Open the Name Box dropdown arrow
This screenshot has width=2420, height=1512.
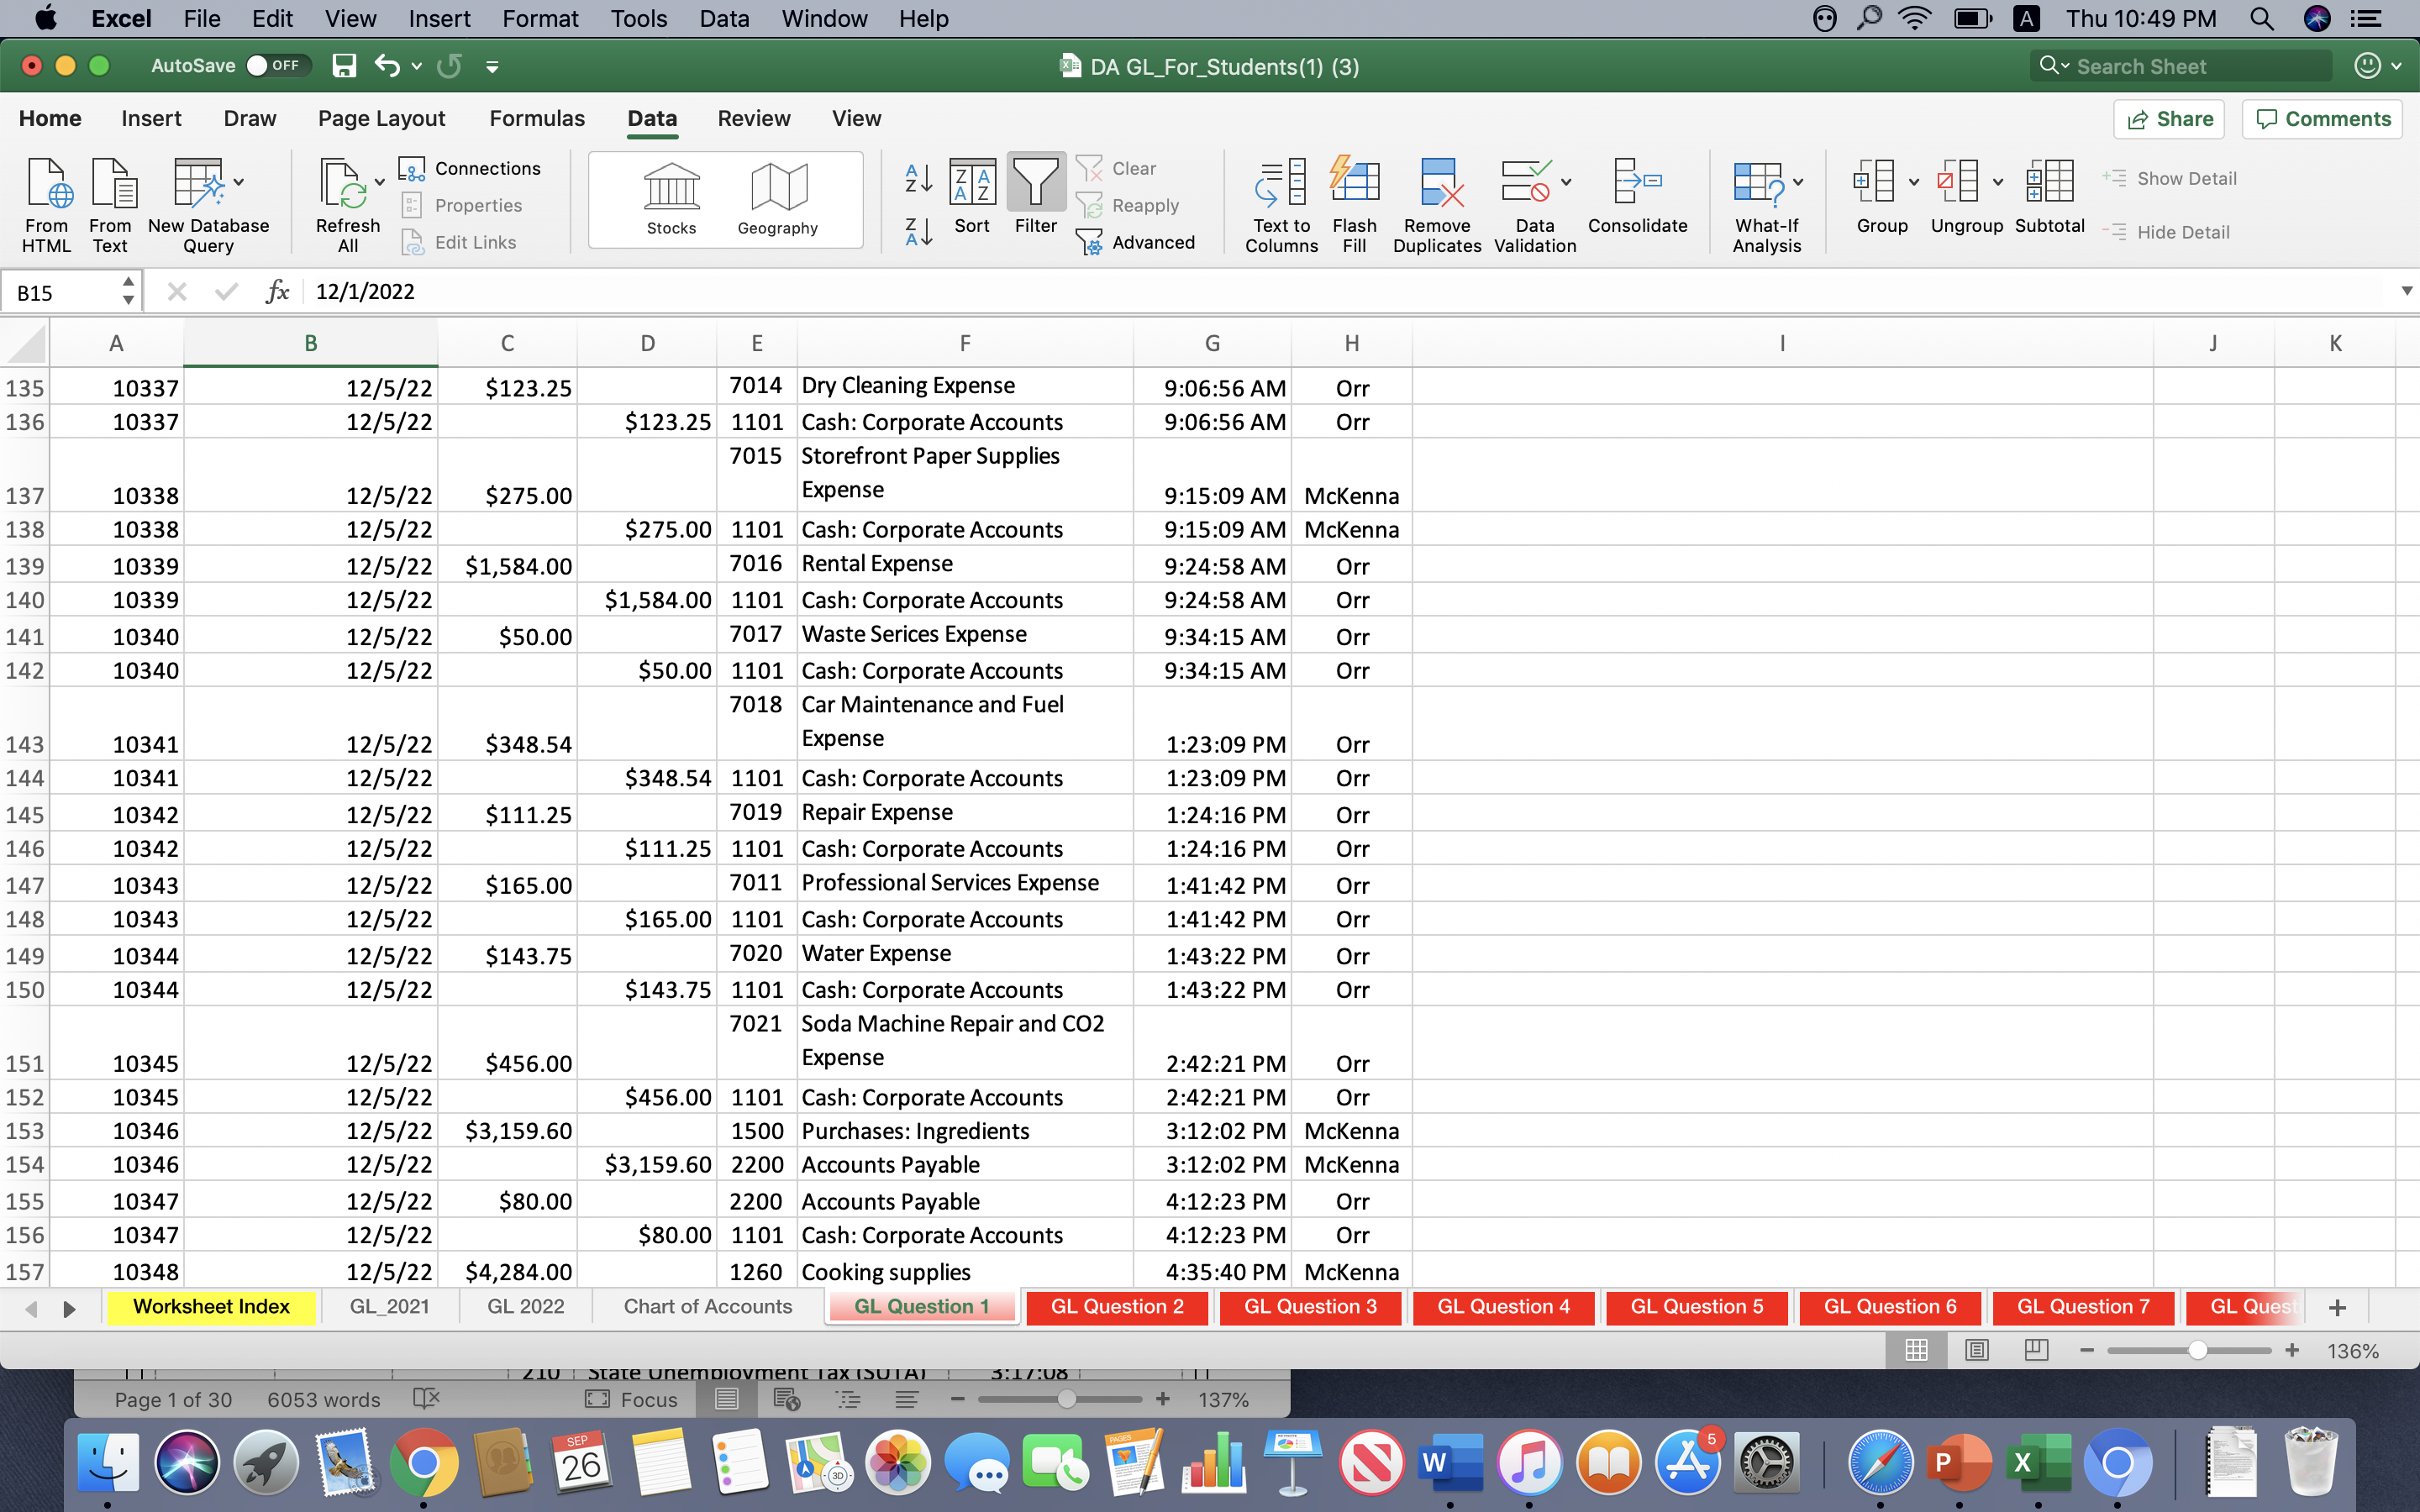tap(128, 291)
